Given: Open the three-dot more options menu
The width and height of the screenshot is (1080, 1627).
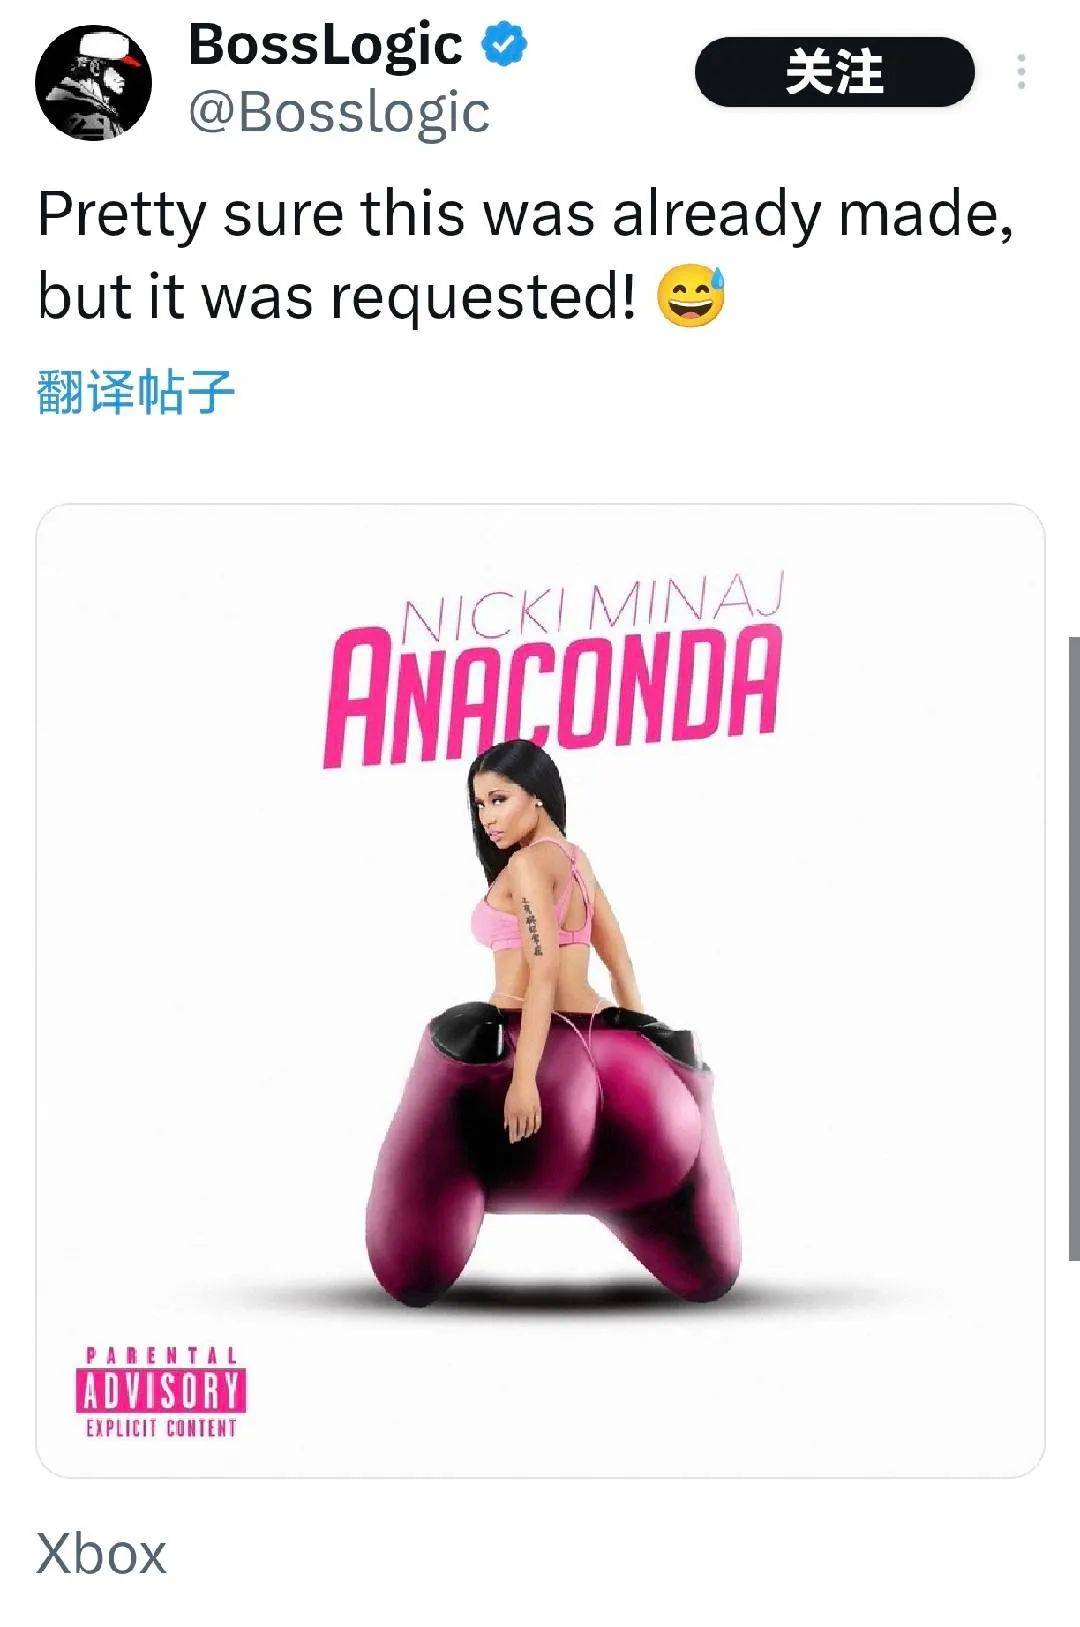Looking at the screenshot, I should pos(1020,72).
